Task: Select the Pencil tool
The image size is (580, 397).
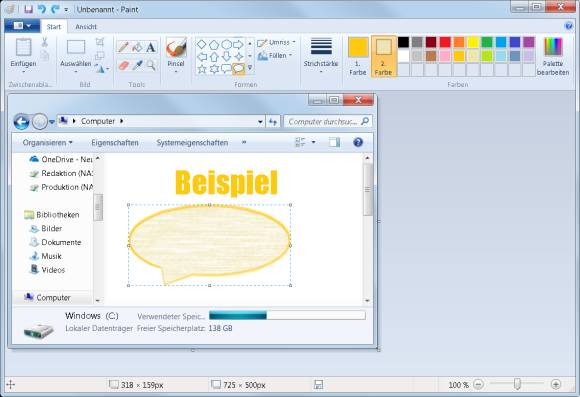Action: coord(123,47)
